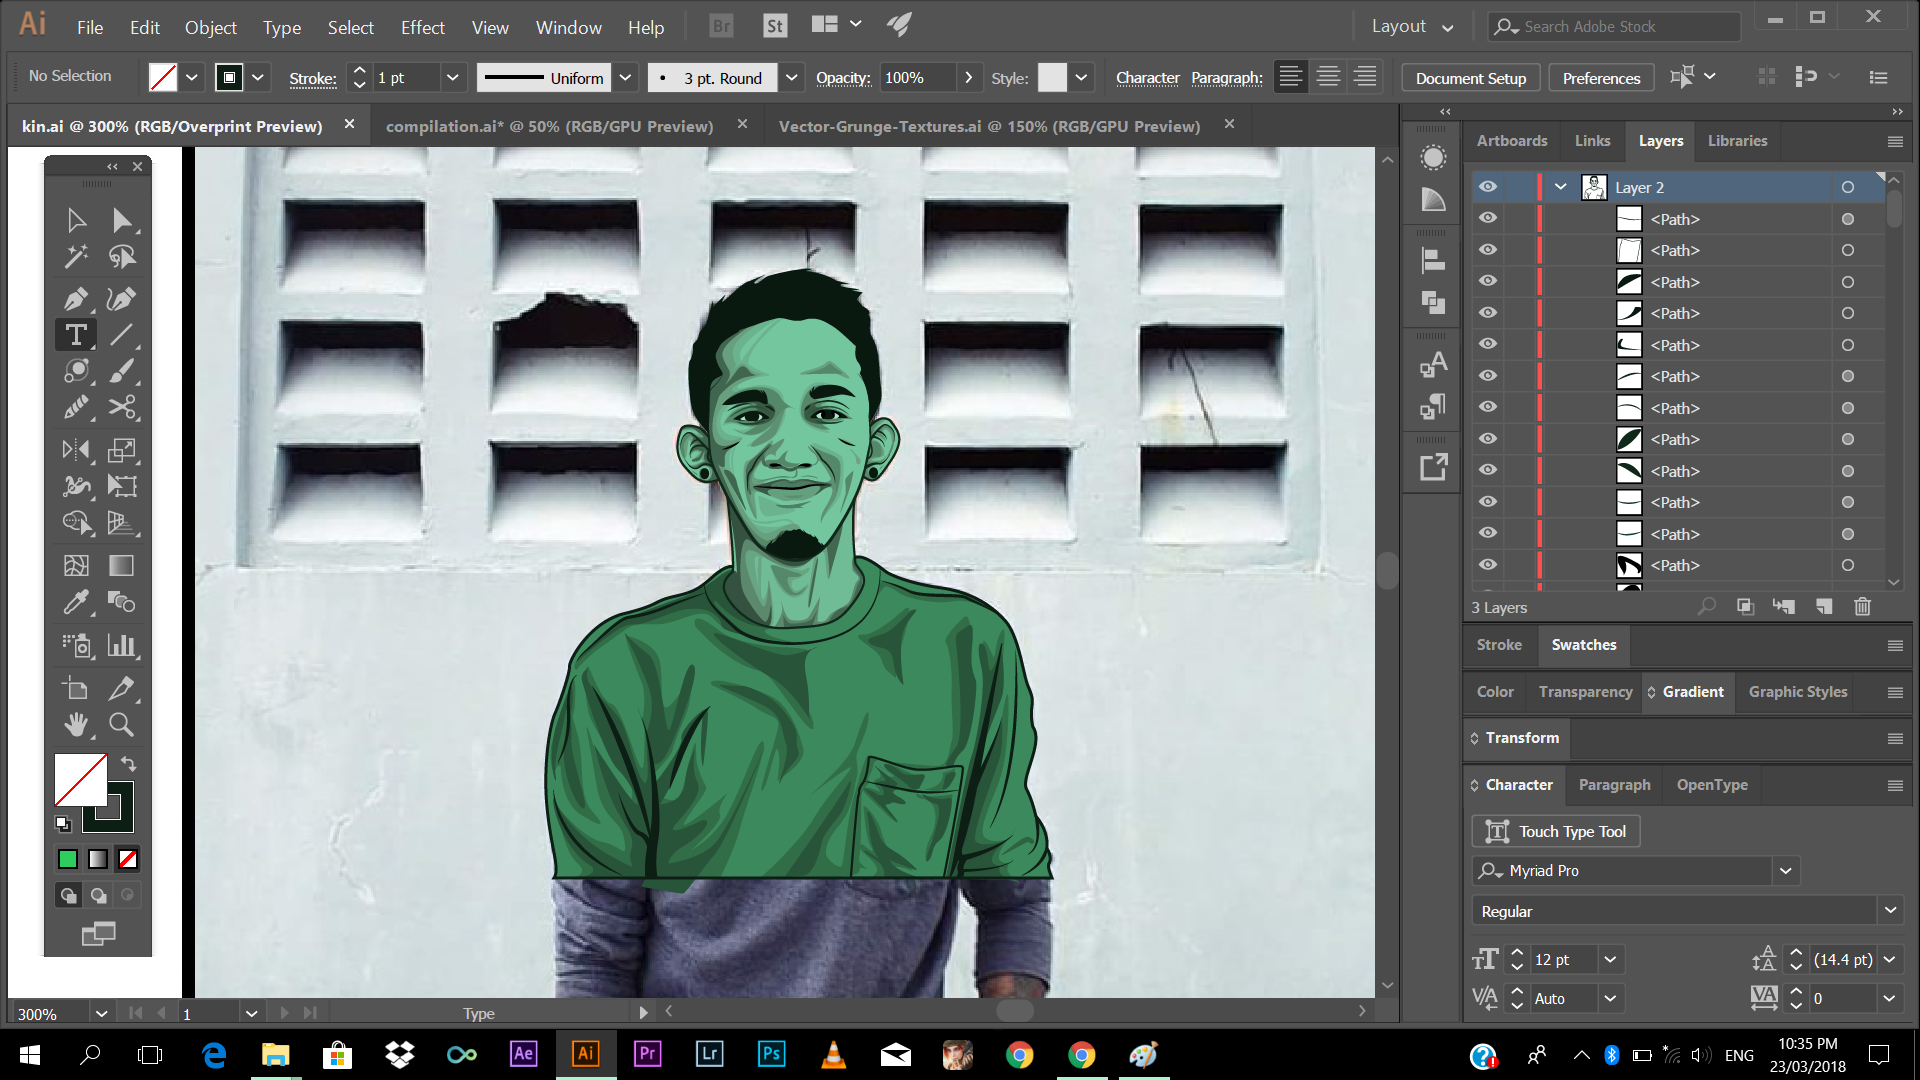Open After Effects from the taskbar
1920x1080 pixels.
pyautogui.click(x=523, y=1054)
